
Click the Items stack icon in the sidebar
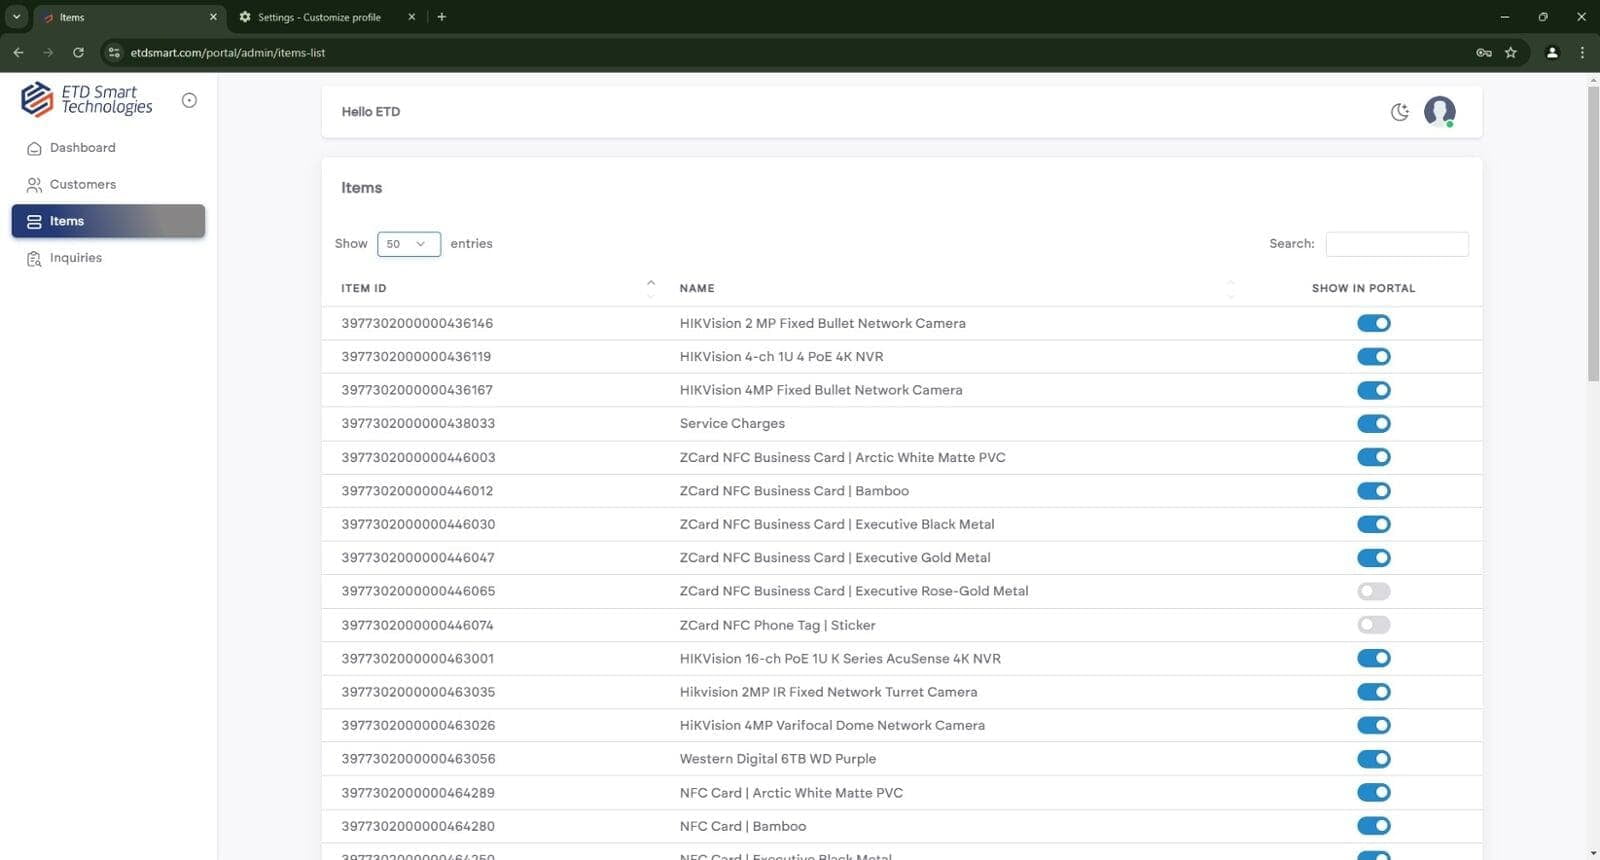(x=34, y=222)
